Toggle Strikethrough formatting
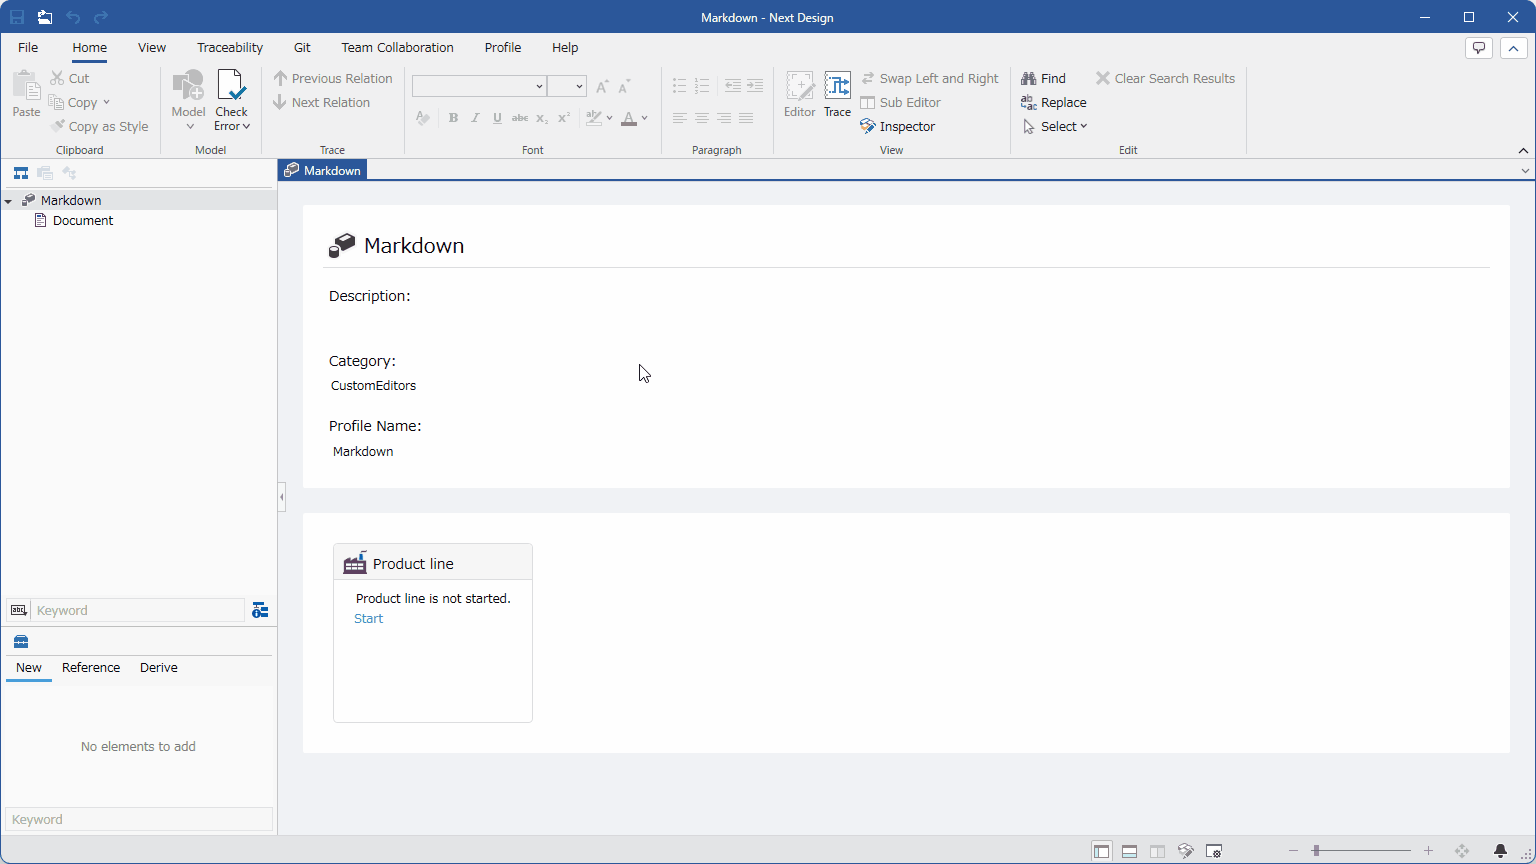Viewport: 1536px width, 864px height. (520, 118)
